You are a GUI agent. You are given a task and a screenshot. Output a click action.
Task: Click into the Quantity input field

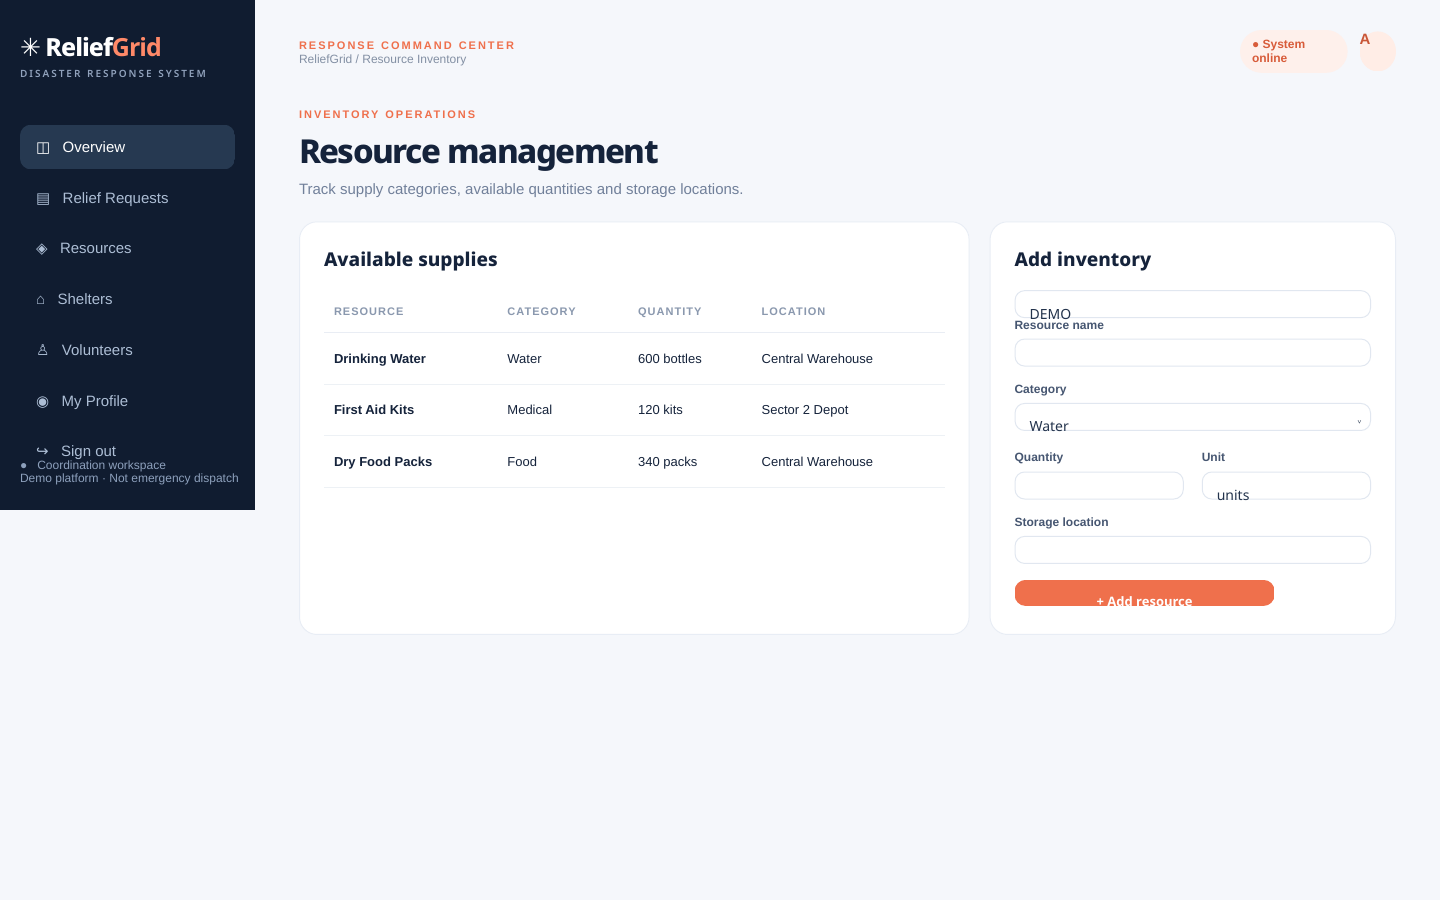[1099, 486]
